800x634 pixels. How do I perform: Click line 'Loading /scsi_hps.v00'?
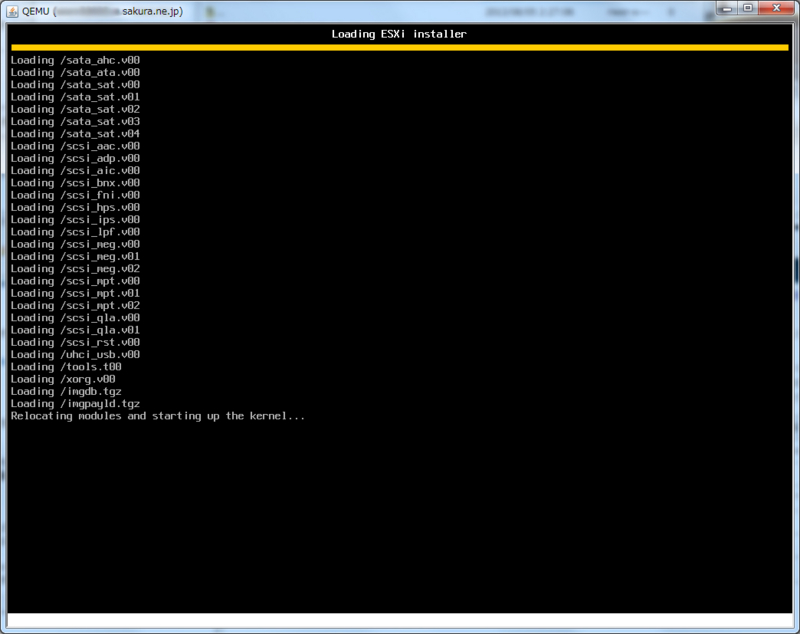click(75, 207)
